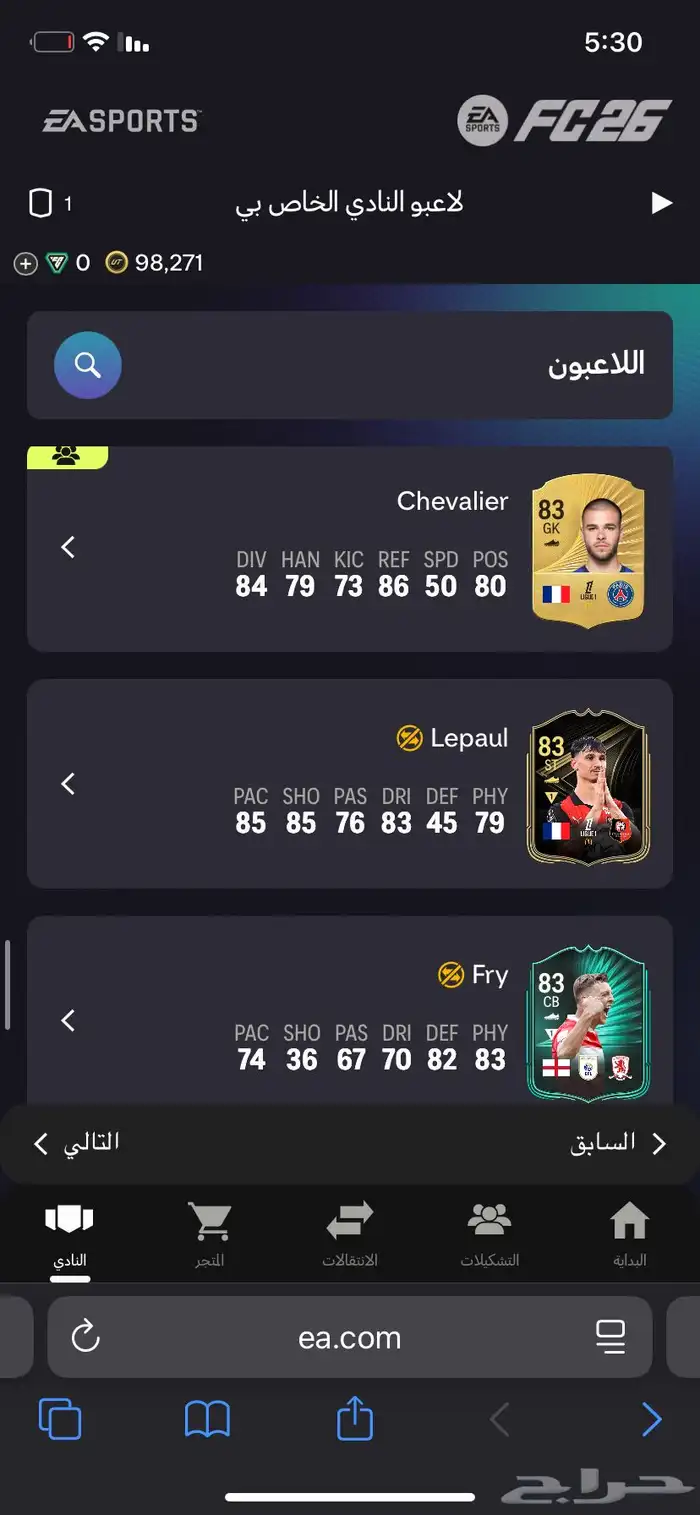Image resolution: width=700 pixels, height=1515 pixels.
Task: Tap the blue player search icon
Action: pos(88,365)
